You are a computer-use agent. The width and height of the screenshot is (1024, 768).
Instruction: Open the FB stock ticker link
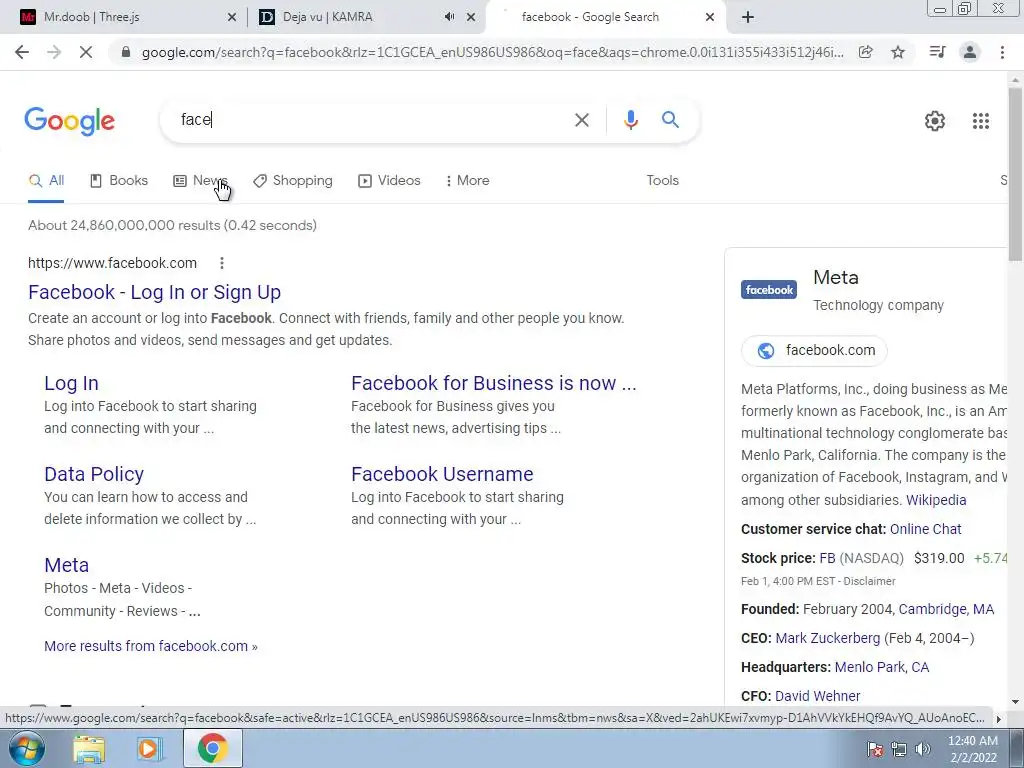[827, 558]
